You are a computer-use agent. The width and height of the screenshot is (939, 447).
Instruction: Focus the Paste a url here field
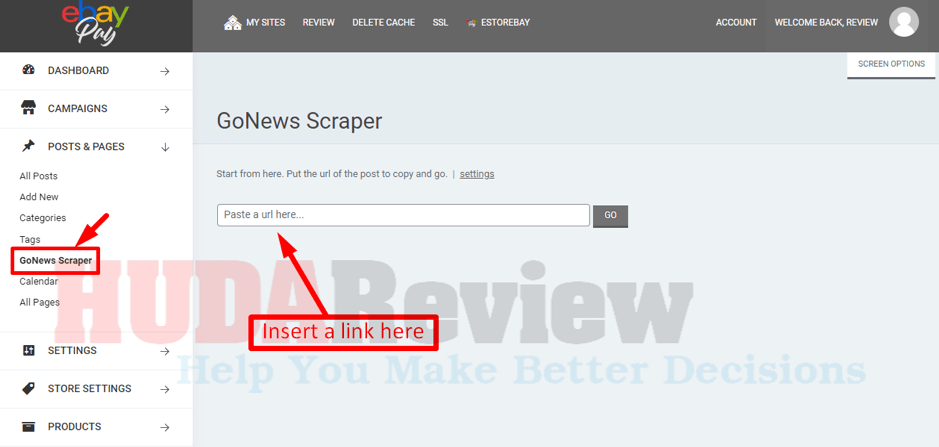point(404,215)
